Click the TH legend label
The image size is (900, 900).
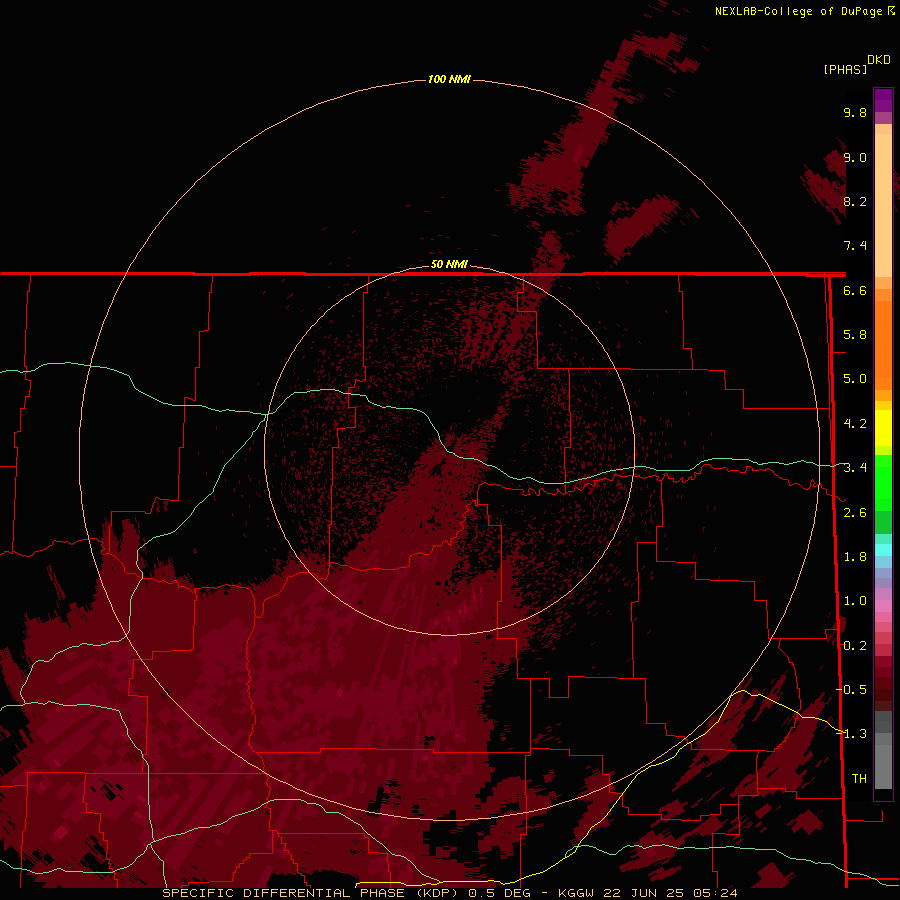[859, 779]
